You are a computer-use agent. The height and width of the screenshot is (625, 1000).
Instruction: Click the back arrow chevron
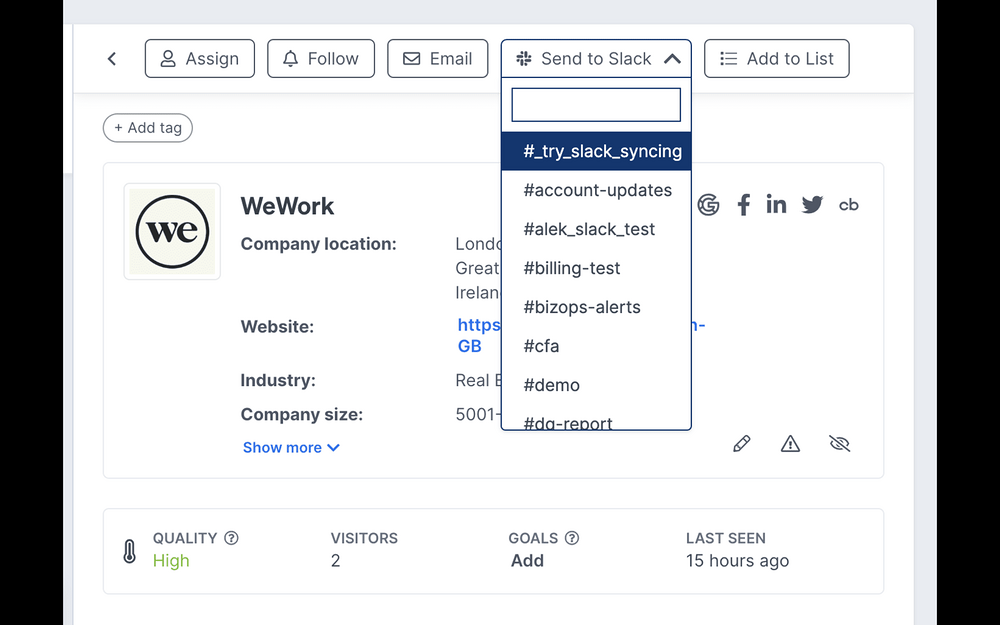click(112, 59)
